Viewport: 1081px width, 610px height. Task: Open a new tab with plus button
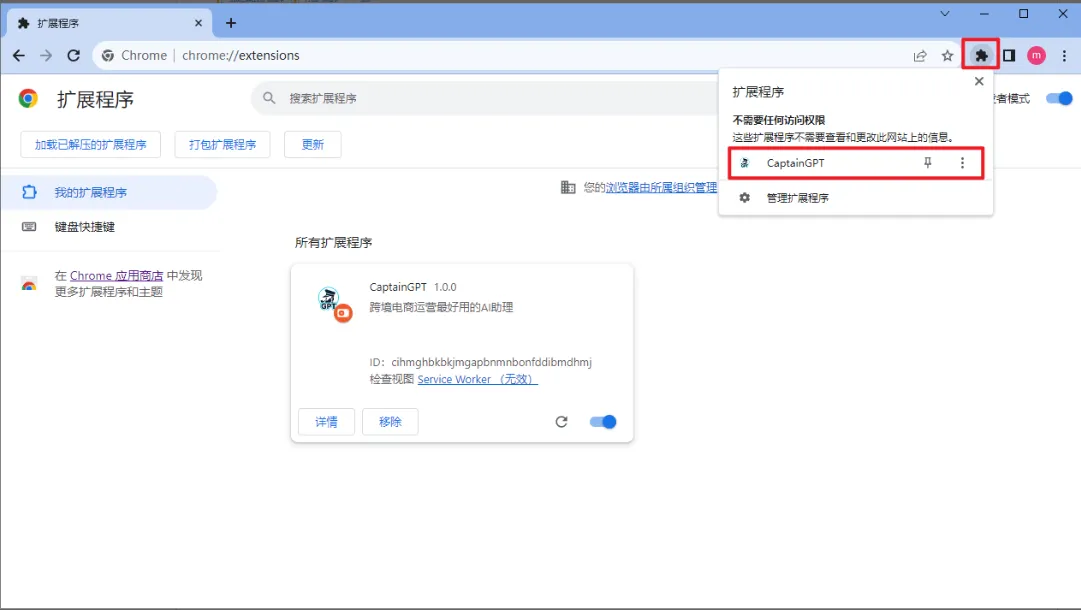tap(231, 23)
